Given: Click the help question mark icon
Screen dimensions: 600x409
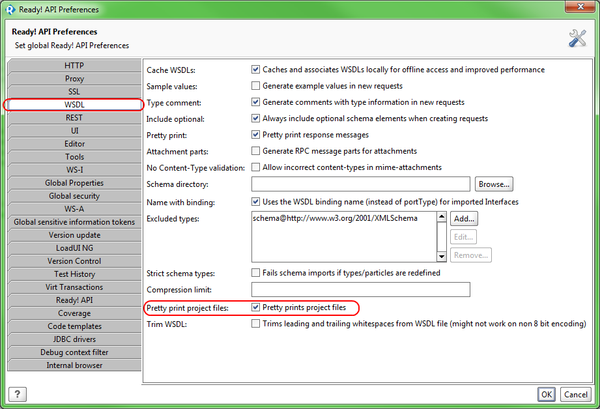Looking at the screenshot, I should (x=16, y=394).
